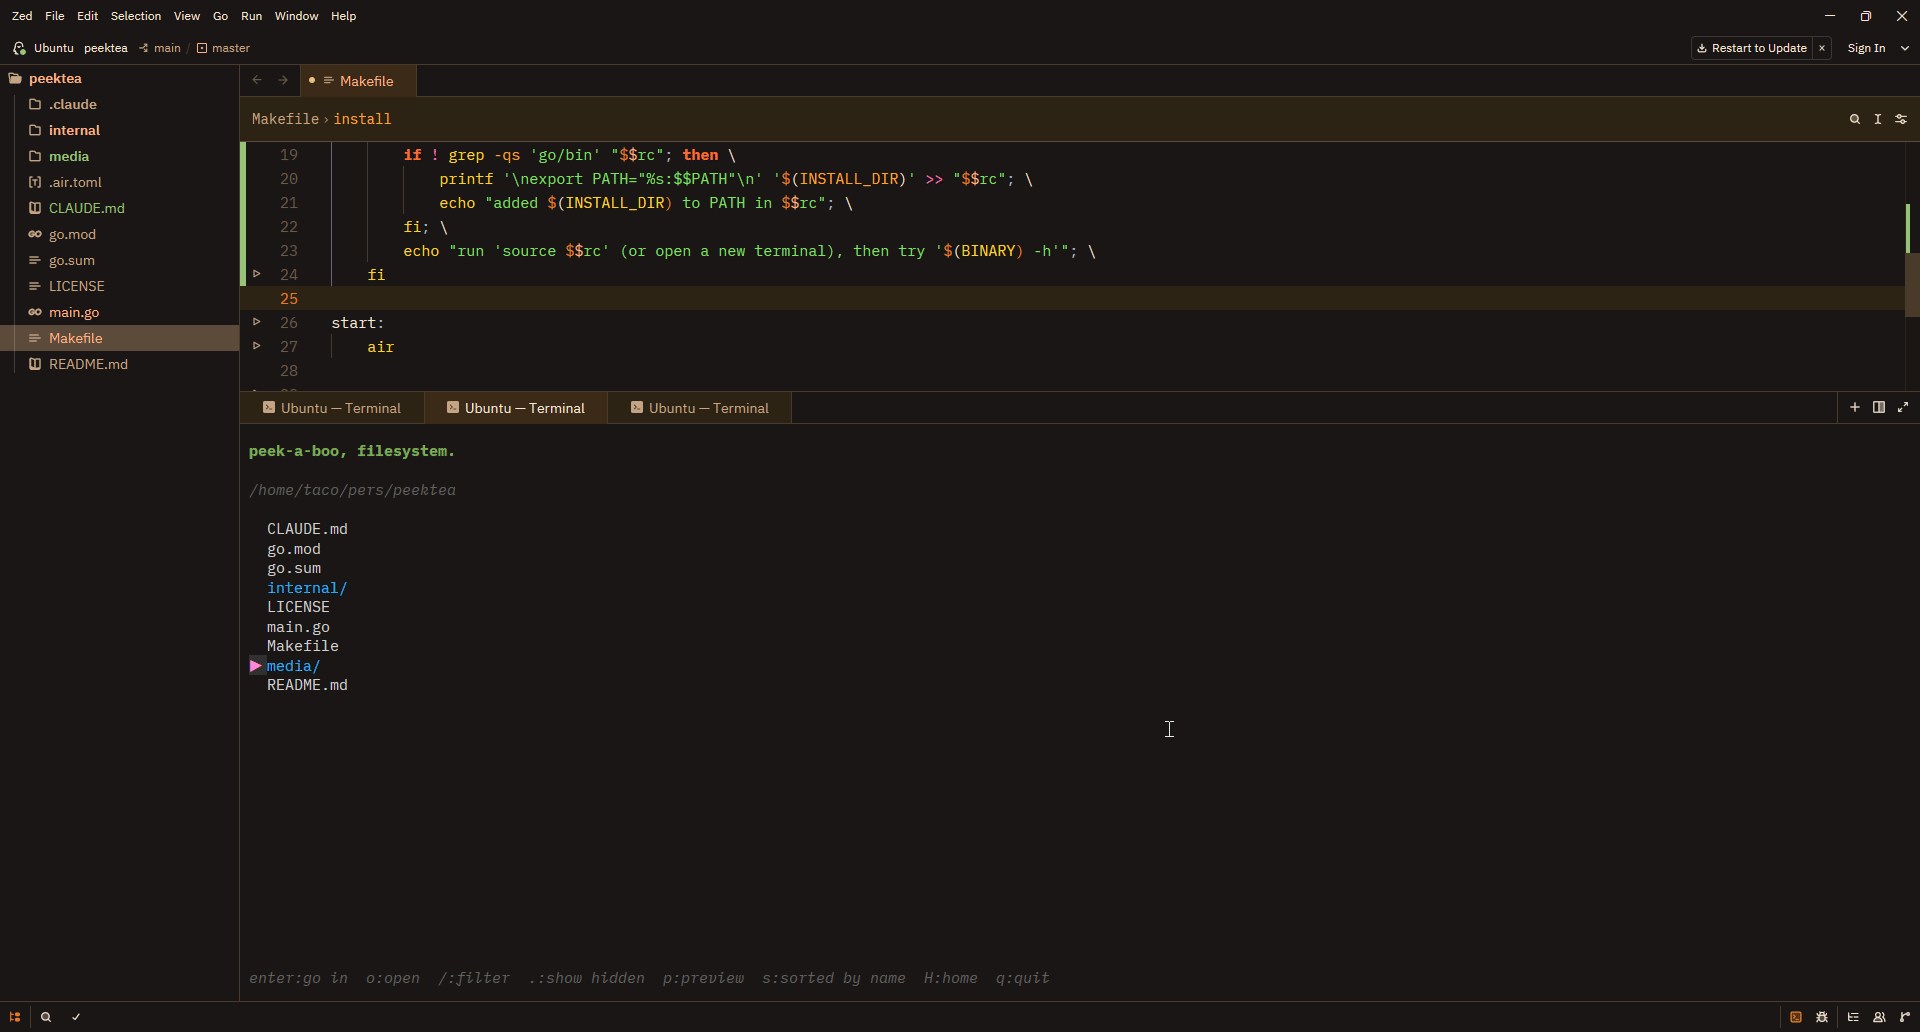1920x1032 pixels.
Task: Open Selection menu
Action: (x=136, y=16)
